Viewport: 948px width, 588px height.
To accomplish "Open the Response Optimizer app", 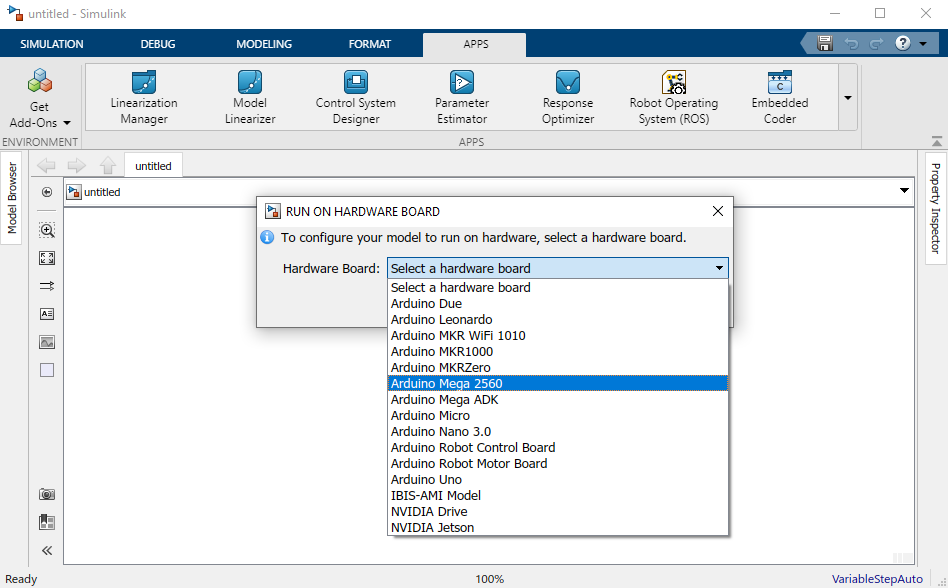I will tap(568, 97).
